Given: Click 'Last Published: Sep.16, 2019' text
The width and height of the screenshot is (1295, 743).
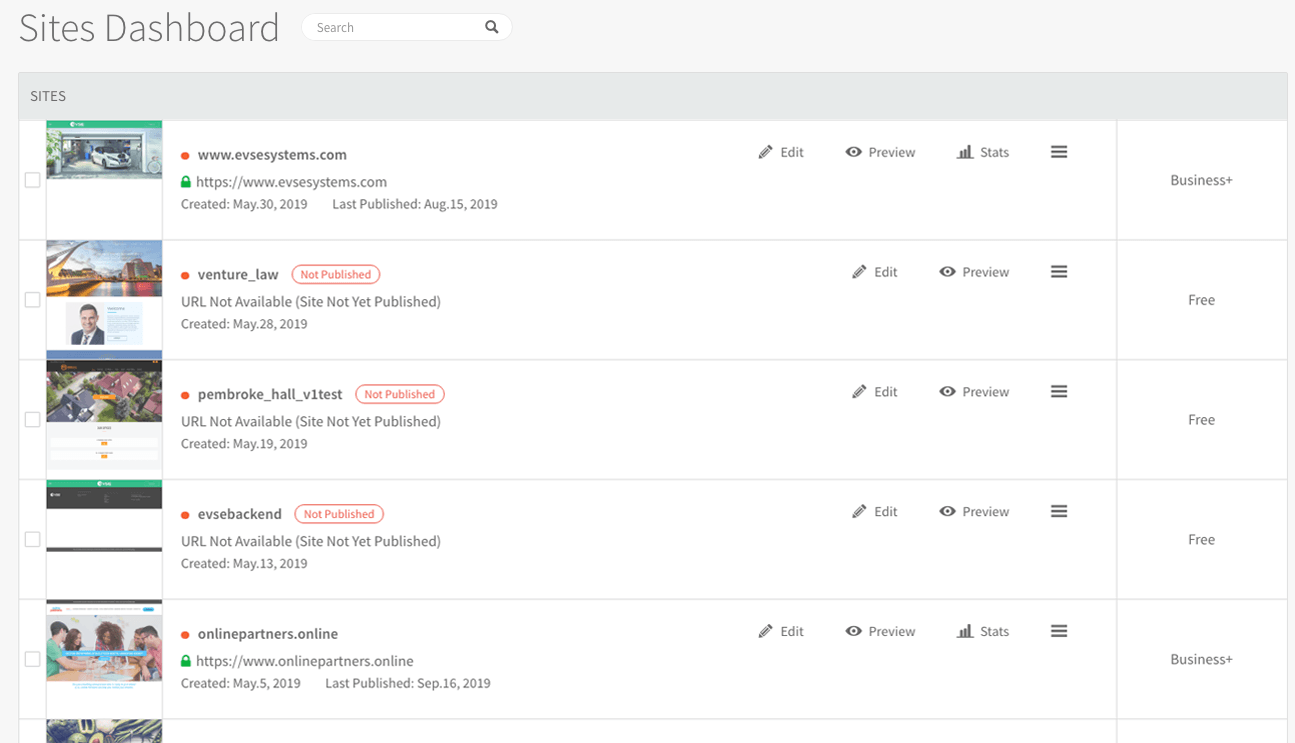Looking at the screenshot, I should click(x=408, y=684).
